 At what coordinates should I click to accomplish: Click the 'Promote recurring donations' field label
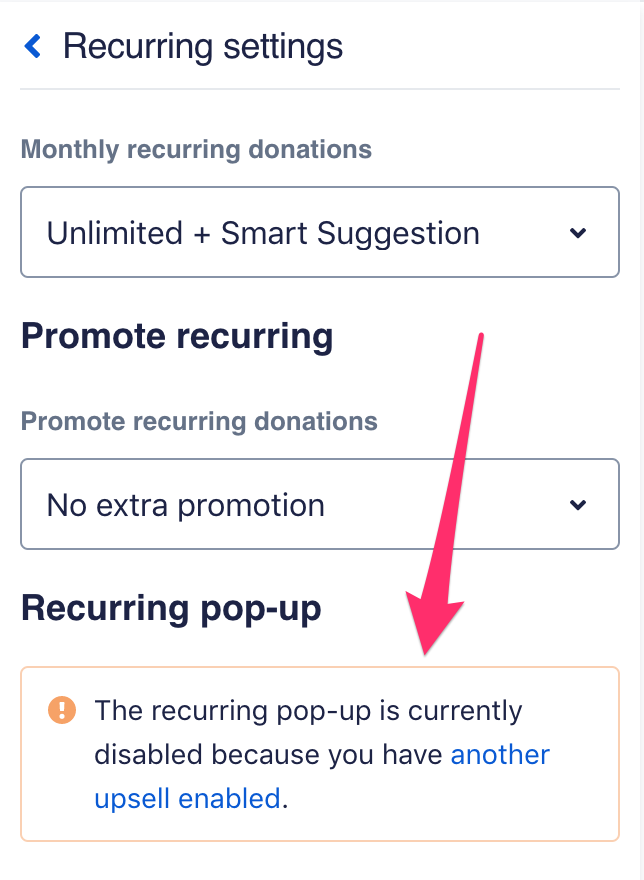199,421
